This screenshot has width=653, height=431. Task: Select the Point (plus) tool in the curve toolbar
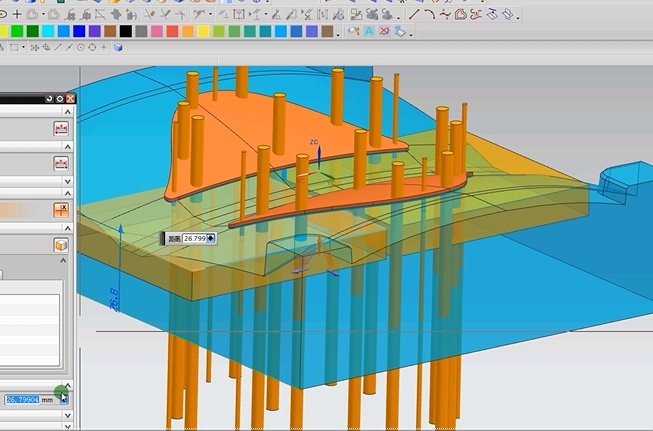[17, 15]
